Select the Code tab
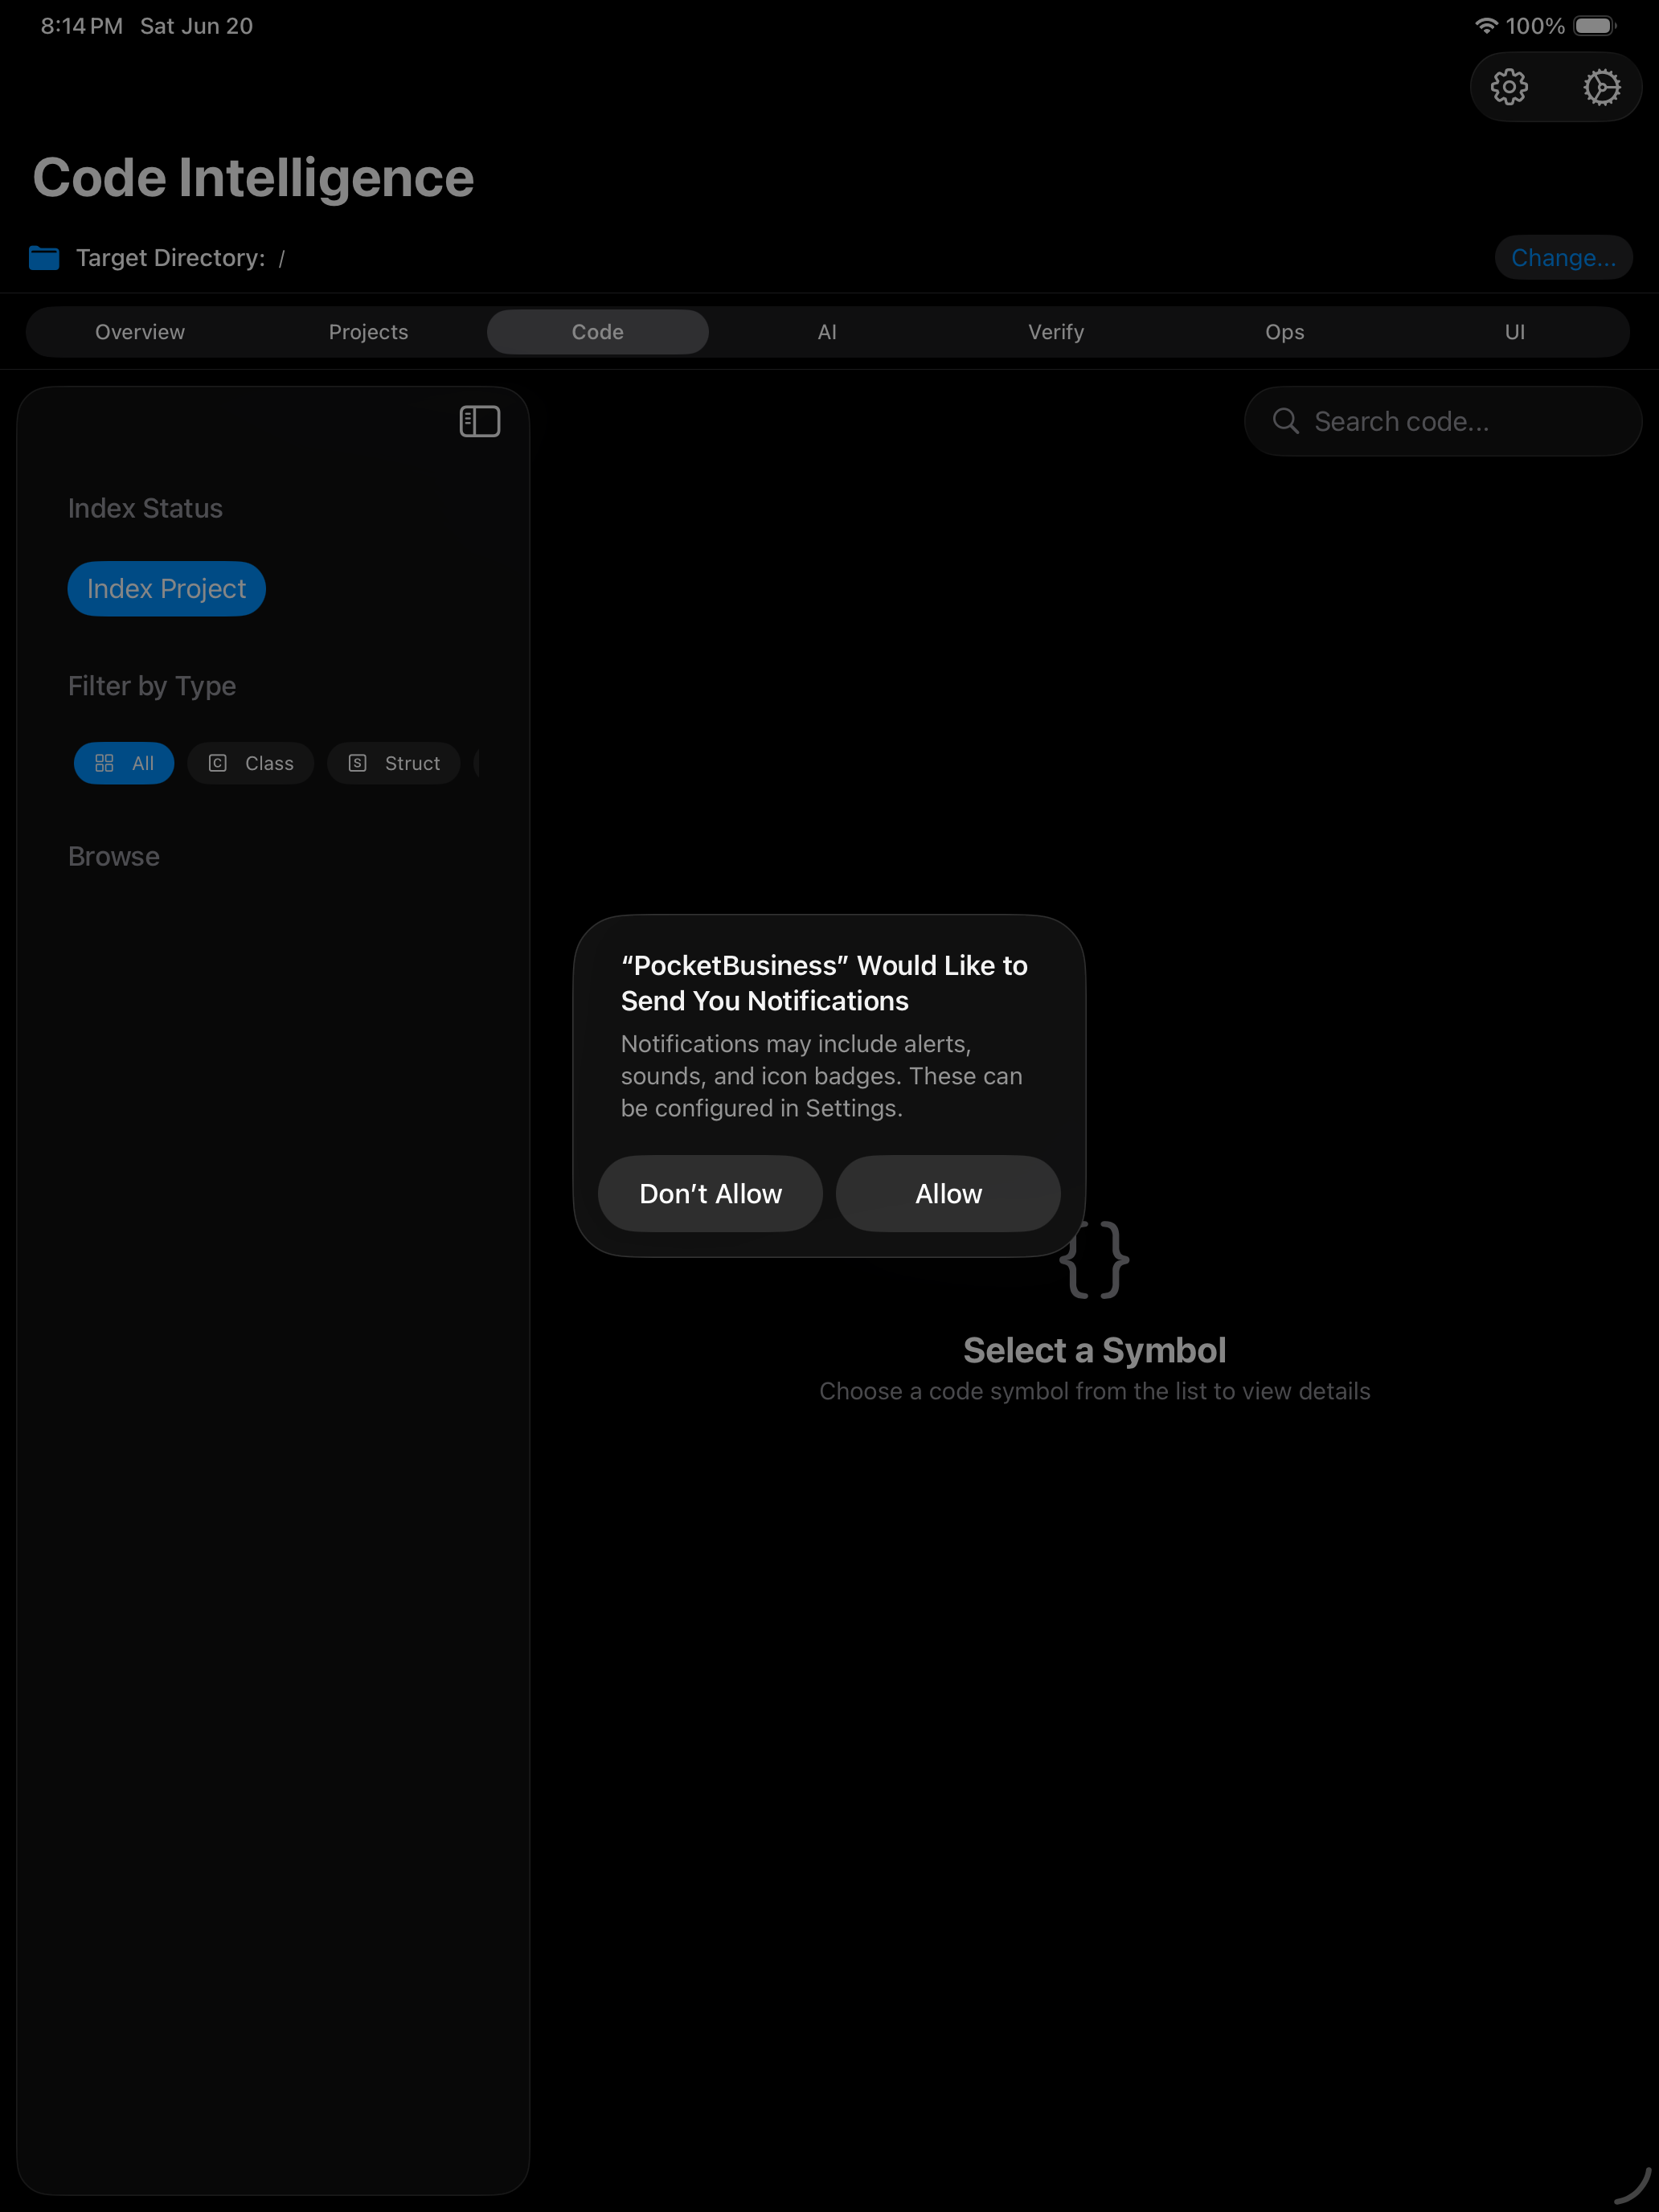The image size is (1659, 2212). tap(598, 332)
